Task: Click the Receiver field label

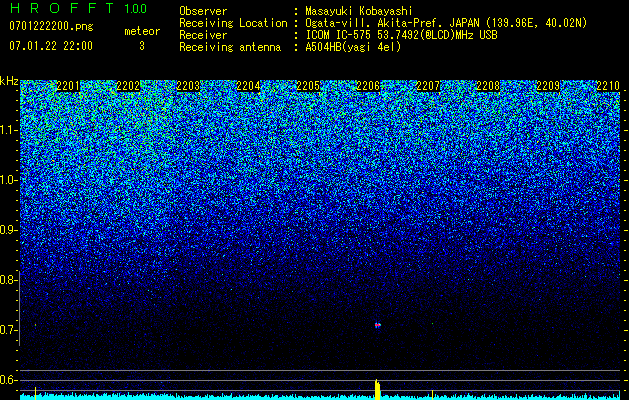Action: 203,35
